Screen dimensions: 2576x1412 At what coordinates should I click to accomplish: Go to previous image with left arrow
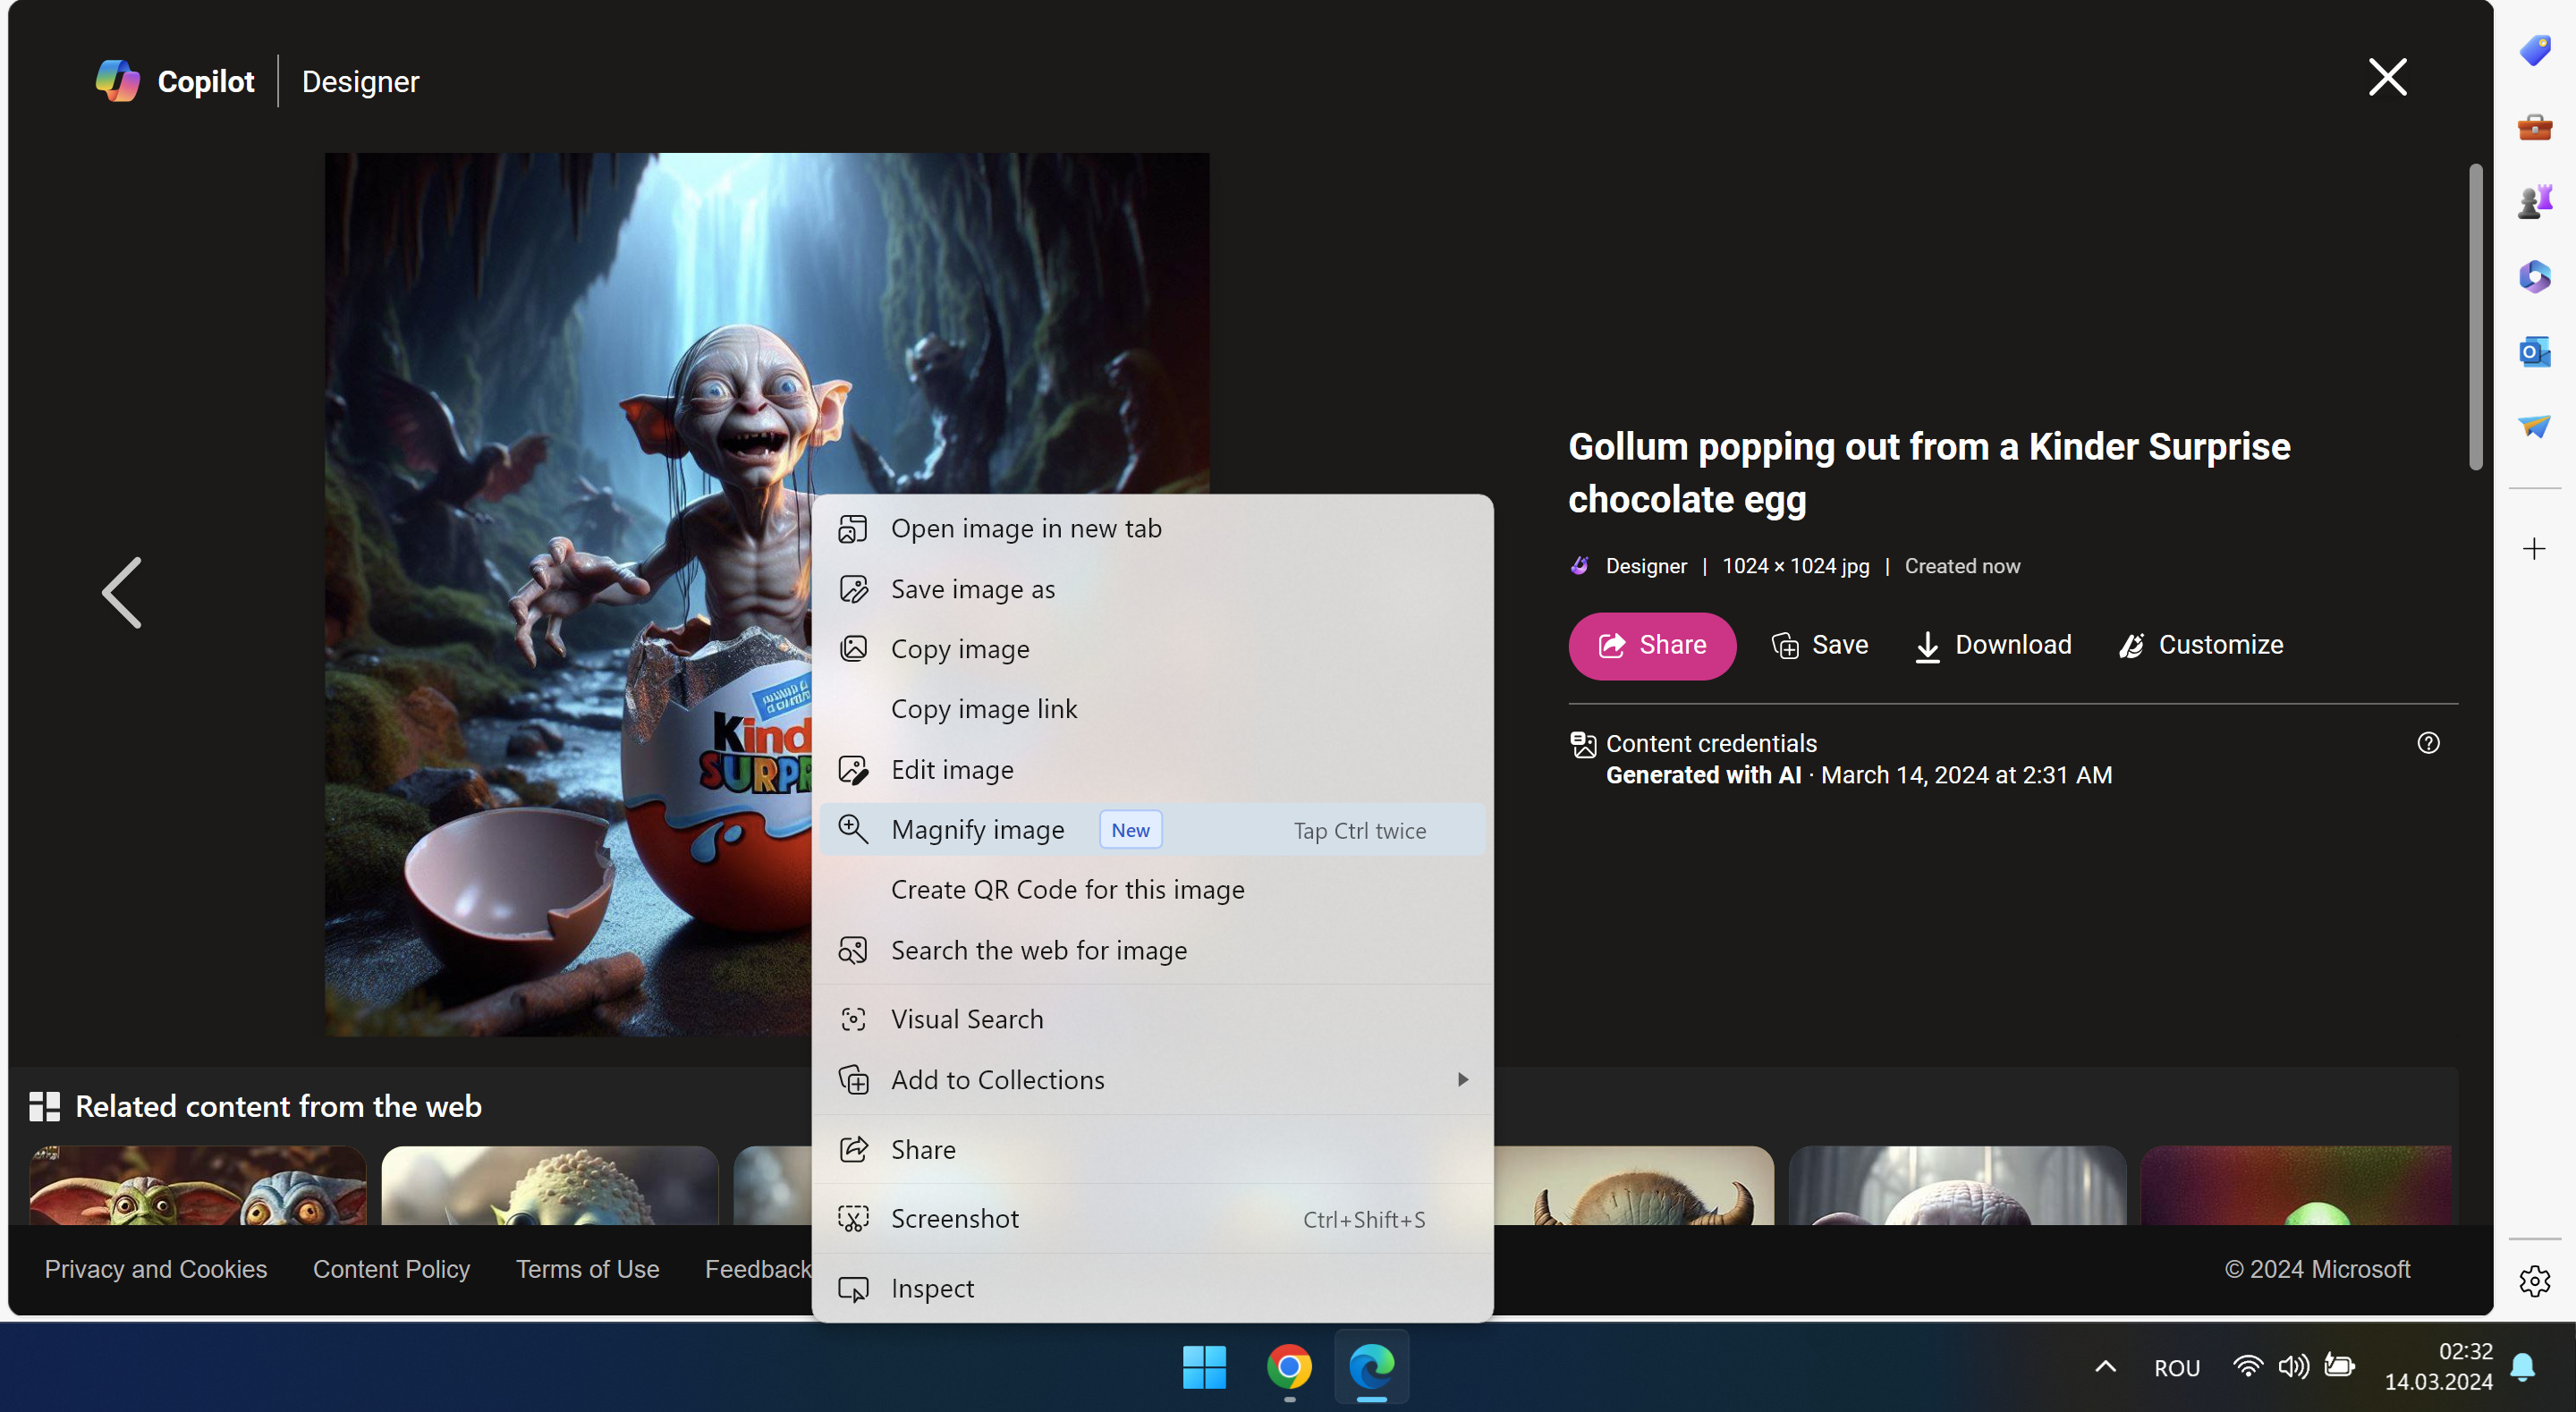(122, 593)
